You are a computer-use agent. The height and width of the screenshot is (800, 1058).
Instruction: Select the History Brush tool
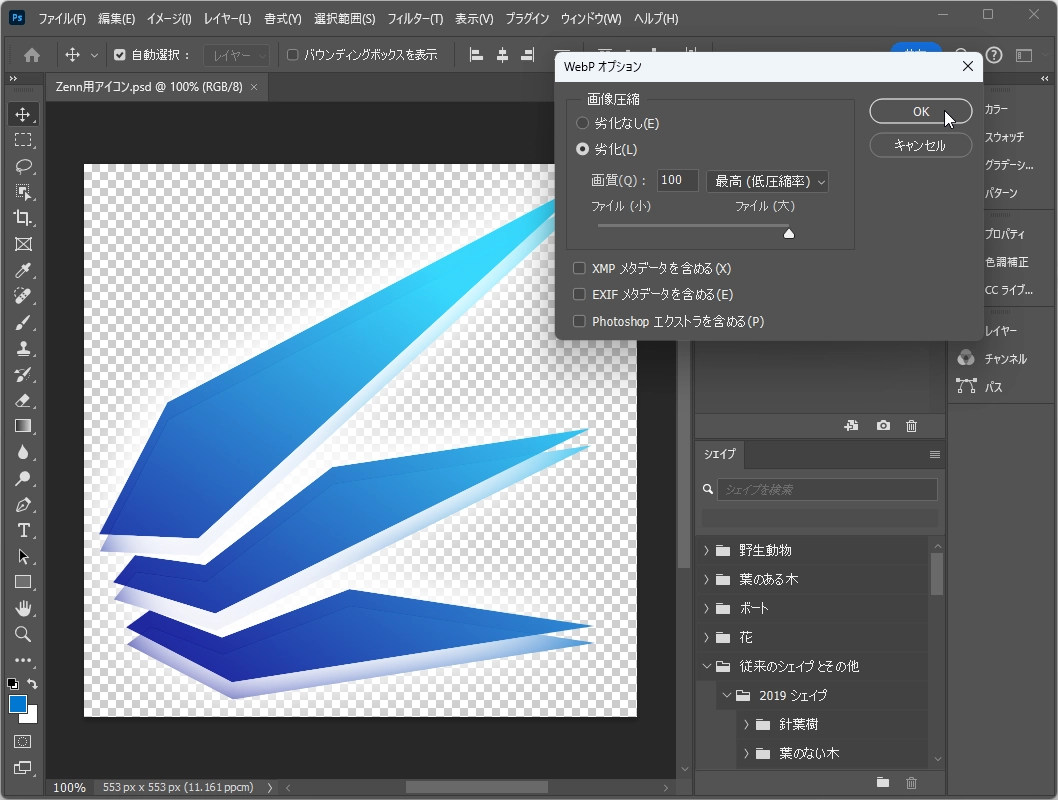(23, 374)
